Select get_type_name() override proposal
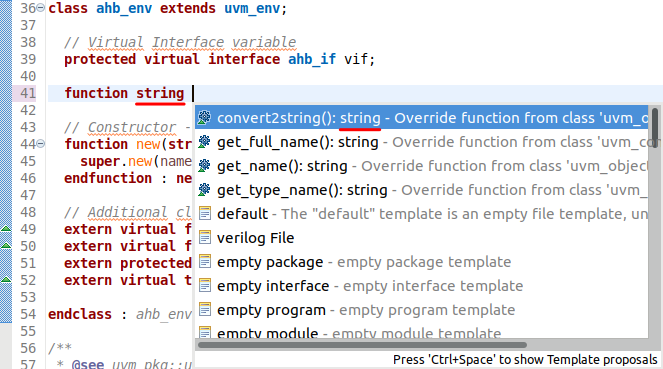 pyautogui.click(x=422, y=190)
